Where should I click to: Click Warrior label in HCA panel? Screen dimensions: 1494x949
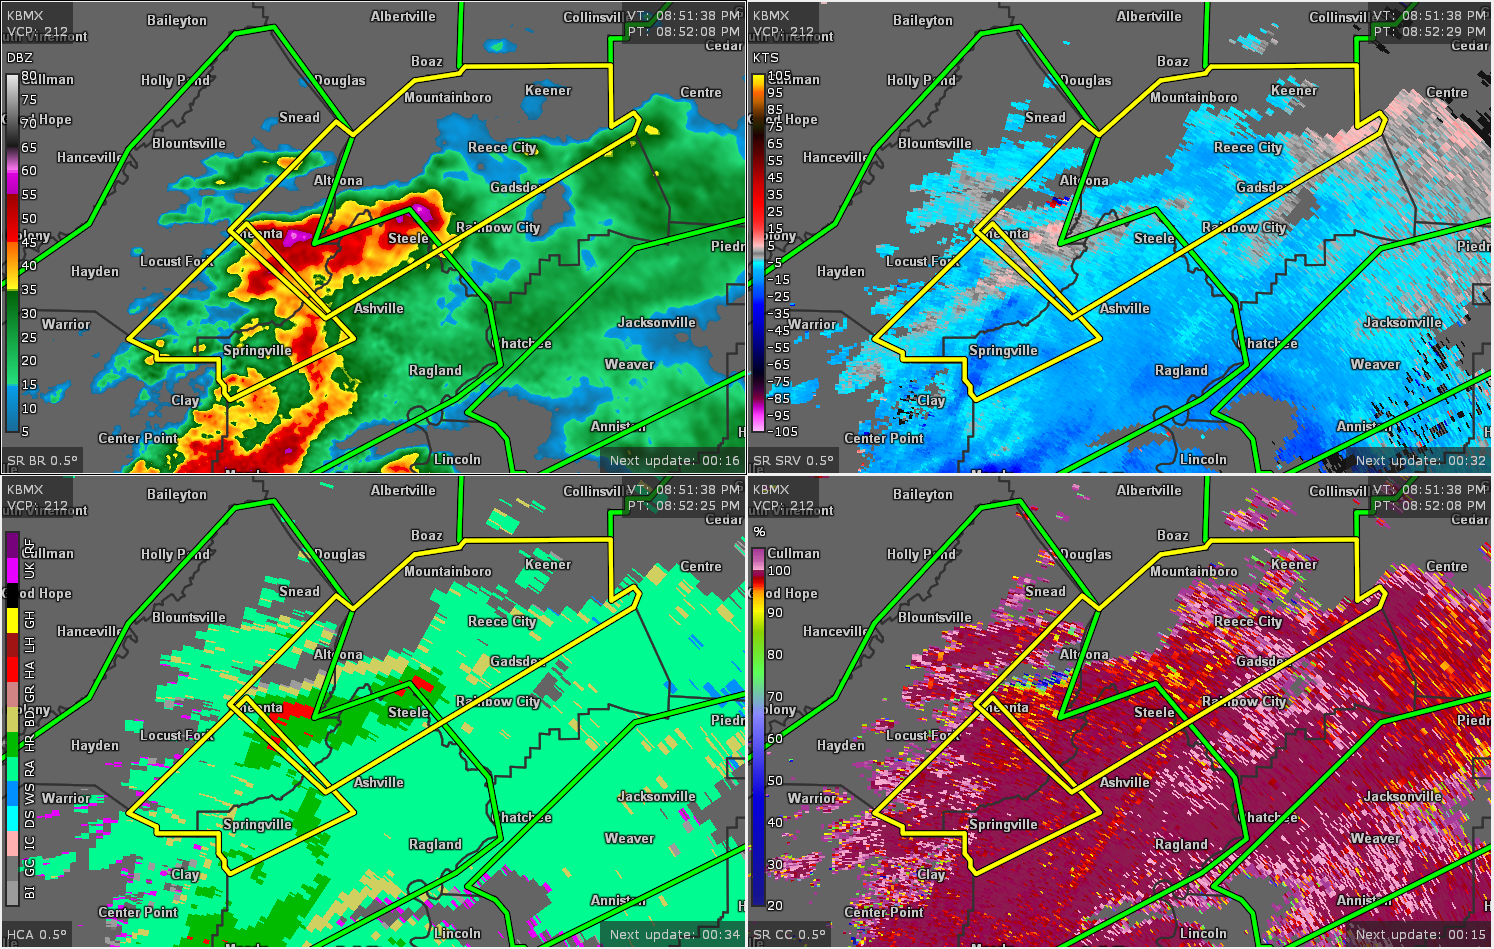[x=66, y=798]
